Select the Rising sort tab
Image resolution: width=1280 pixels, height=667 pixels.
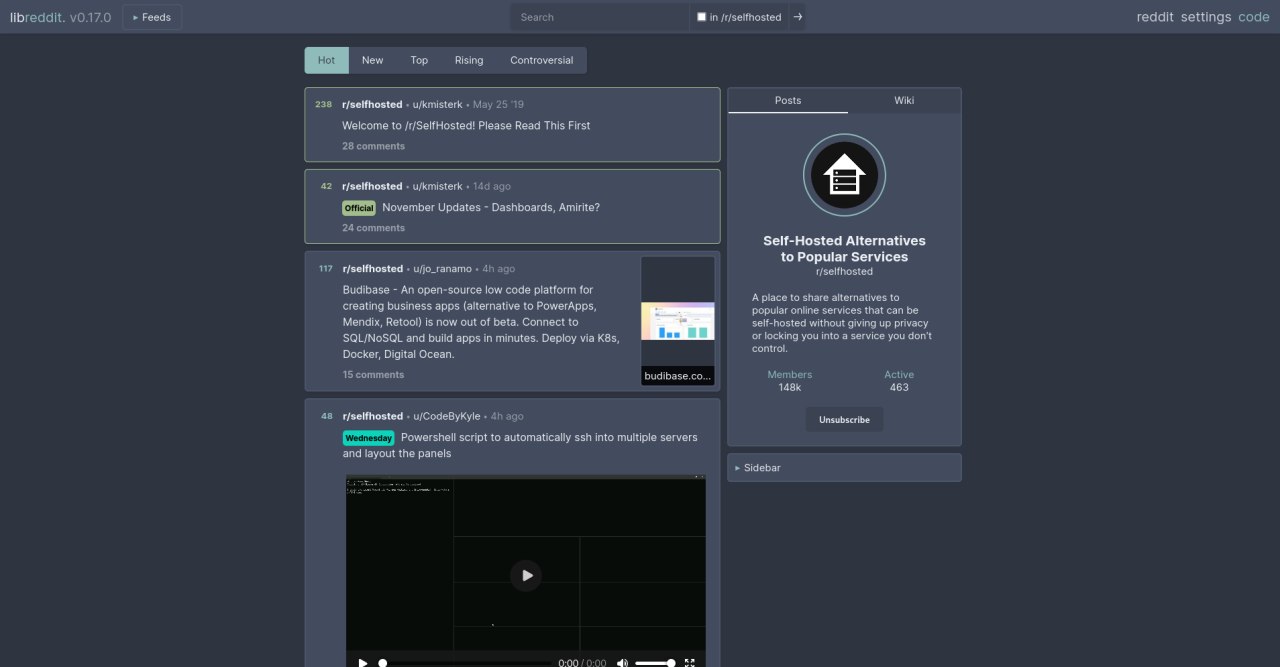pos(469,60)
